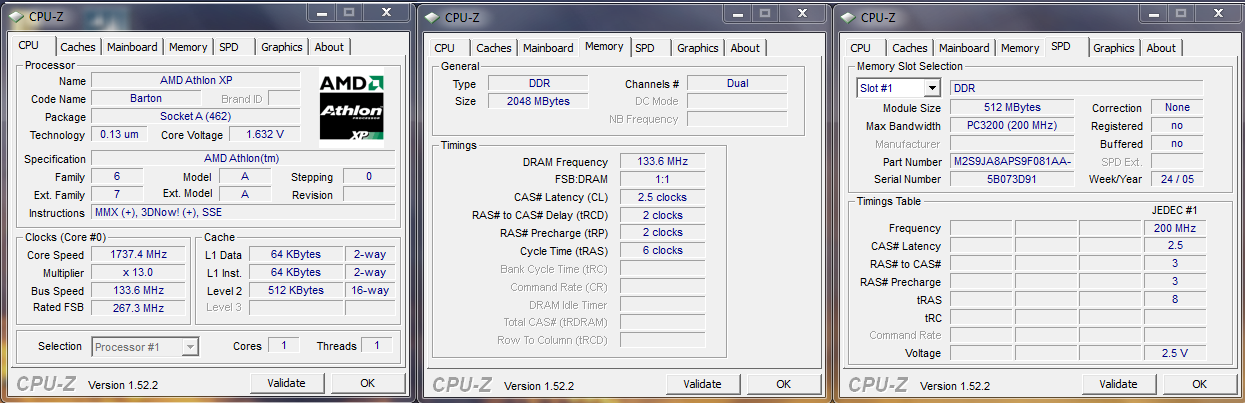Click the 'DDR' memory type field in SPD window

1076,88
